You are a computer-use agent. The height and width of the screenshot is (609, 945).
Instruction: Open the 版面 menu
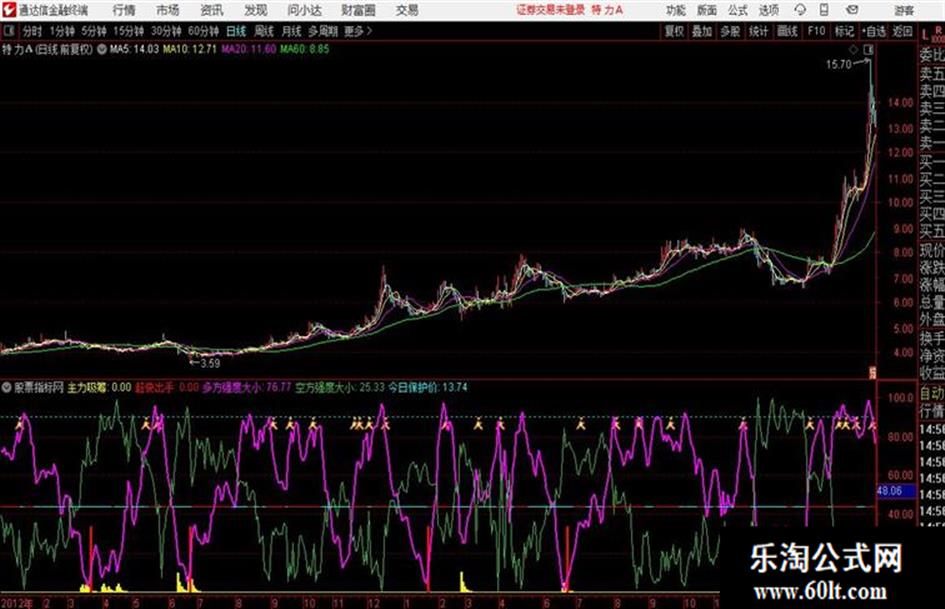pyautogui.click(x=706, y=10)
